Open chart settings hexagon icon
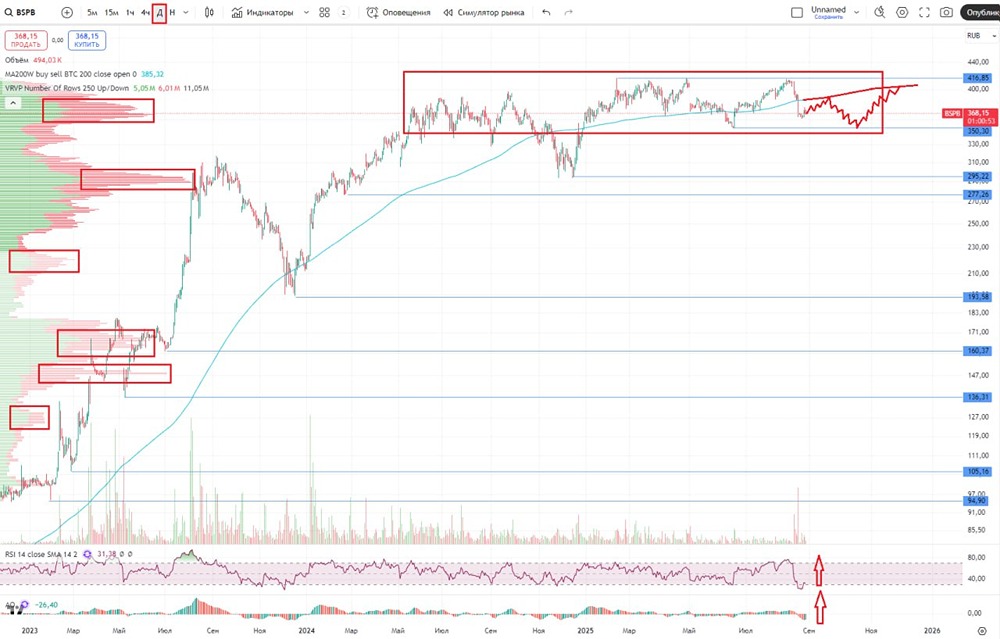Viewport: 1000px width, 639px height. [902, 12]
